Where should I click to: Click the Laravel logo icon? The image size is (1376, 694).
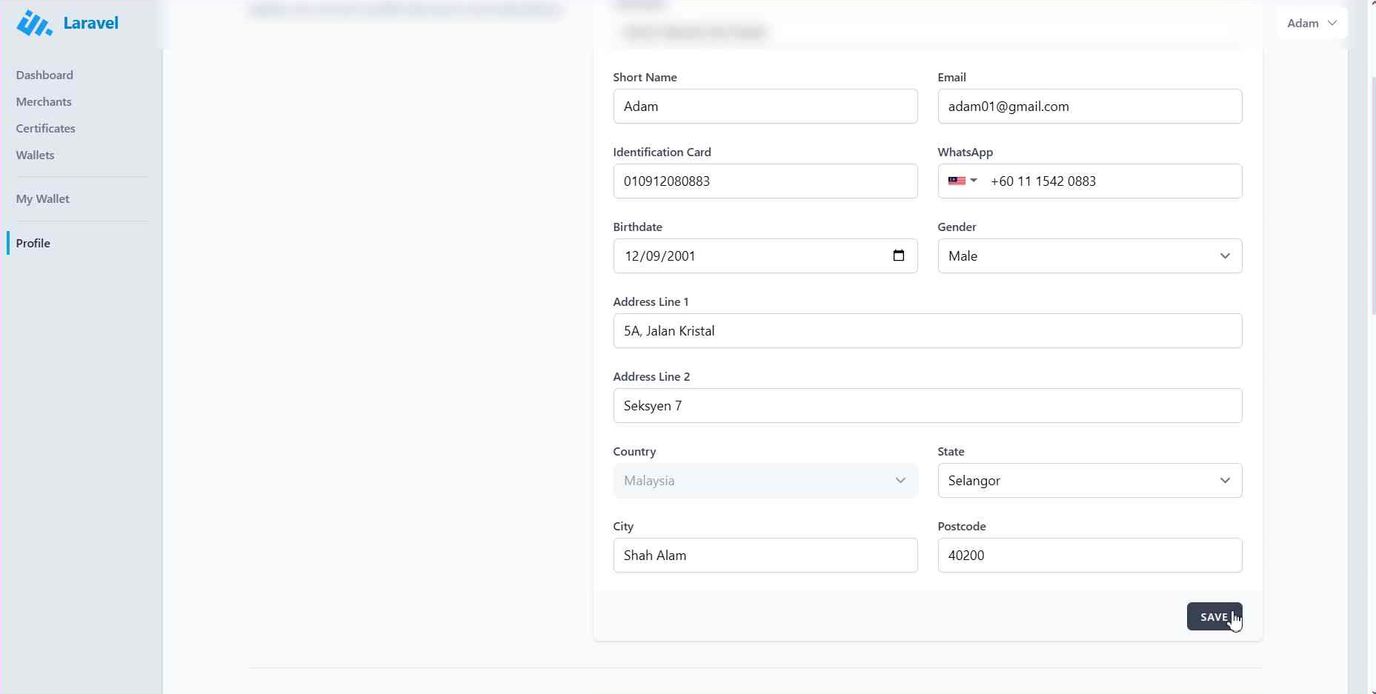click(34, 23)
